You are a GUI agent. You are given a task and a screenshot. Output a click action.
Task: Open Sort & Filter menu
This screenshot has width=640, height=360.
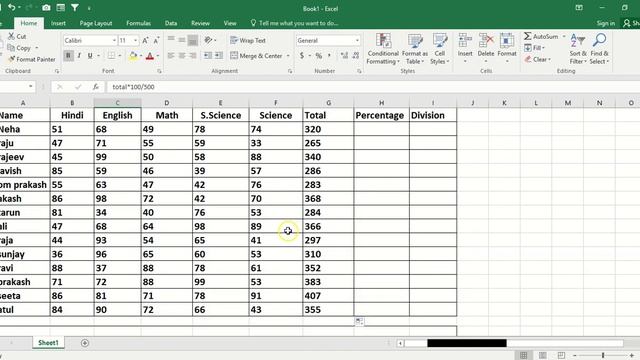pos(578,49)
